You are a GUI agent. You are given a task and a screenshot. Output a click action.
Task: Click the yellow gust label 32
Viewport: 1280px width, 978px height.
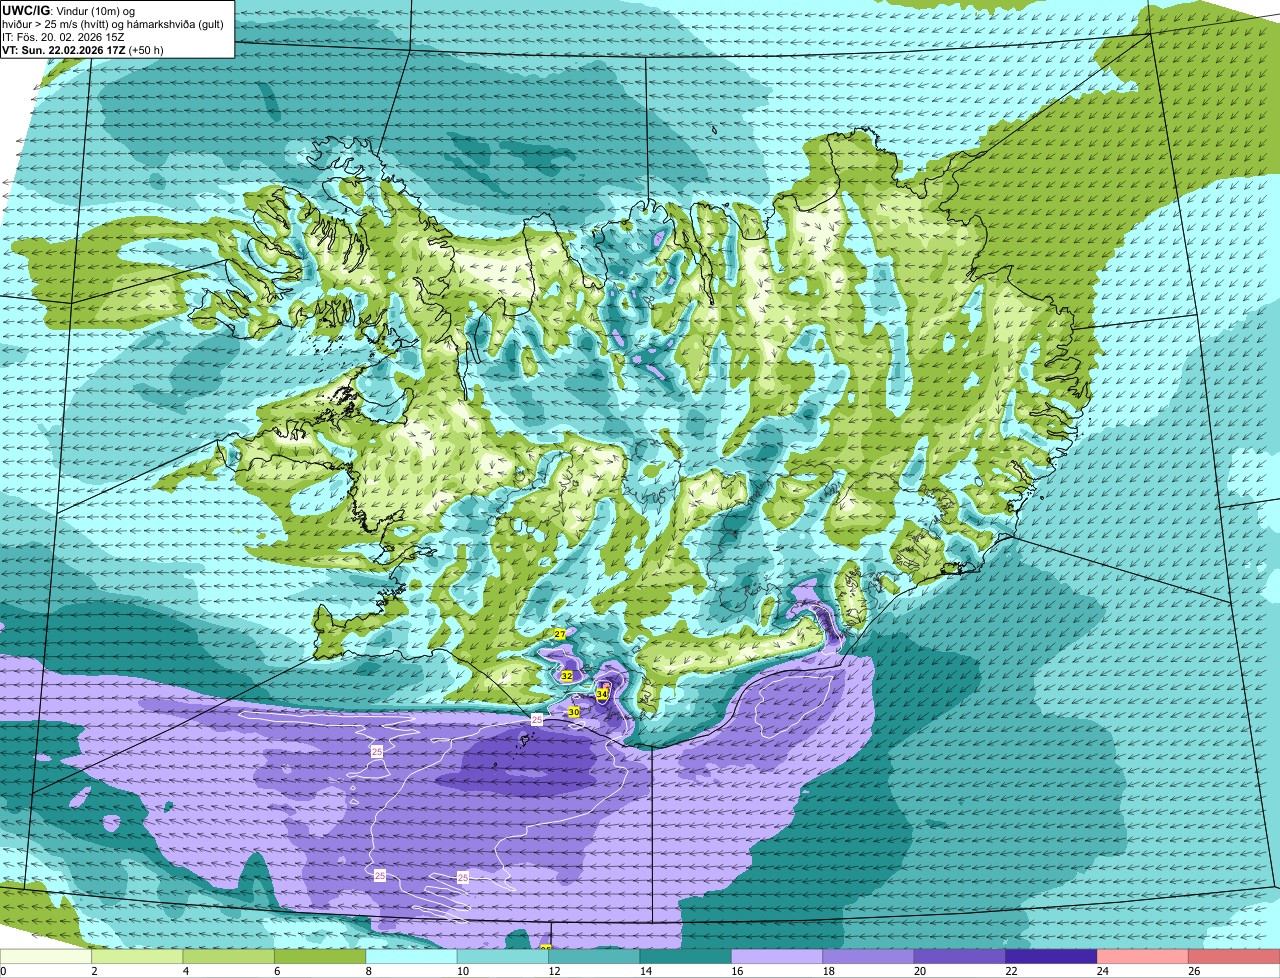pyautogui.click(x=567, y=676)
